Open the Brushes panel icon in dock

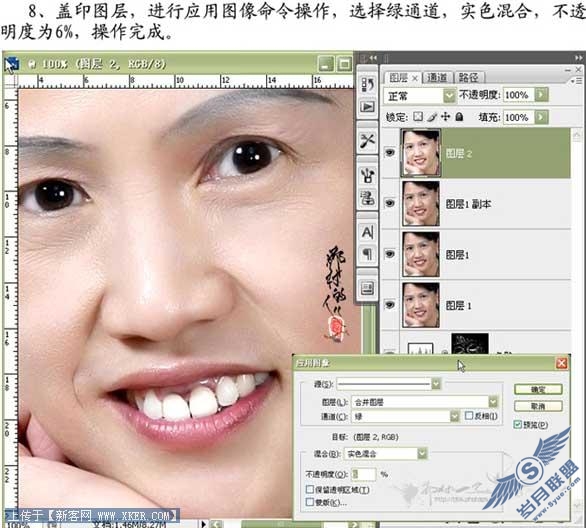(367, 175)
